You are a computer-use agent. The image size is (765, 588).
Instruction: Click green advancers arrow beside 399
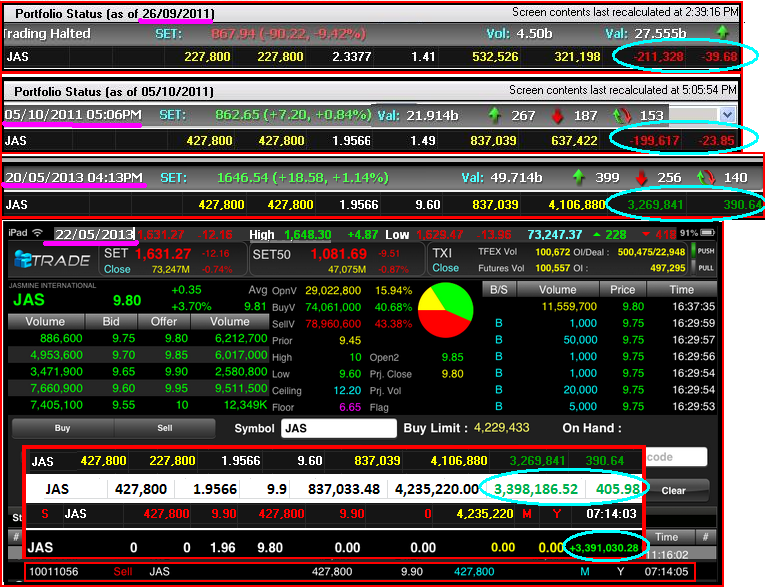click(x=578, y=177)
